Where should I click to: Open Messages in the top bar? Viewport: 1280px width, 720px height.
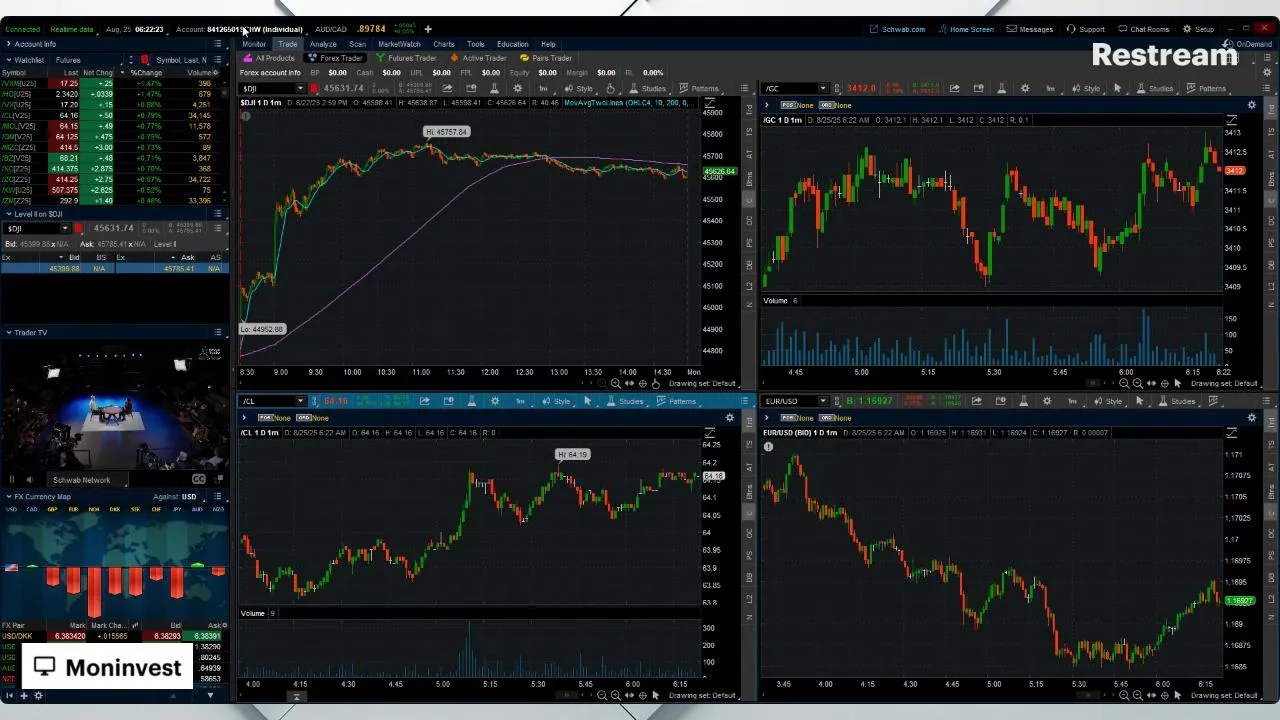pyautogui.click(x=1030, y=29)
